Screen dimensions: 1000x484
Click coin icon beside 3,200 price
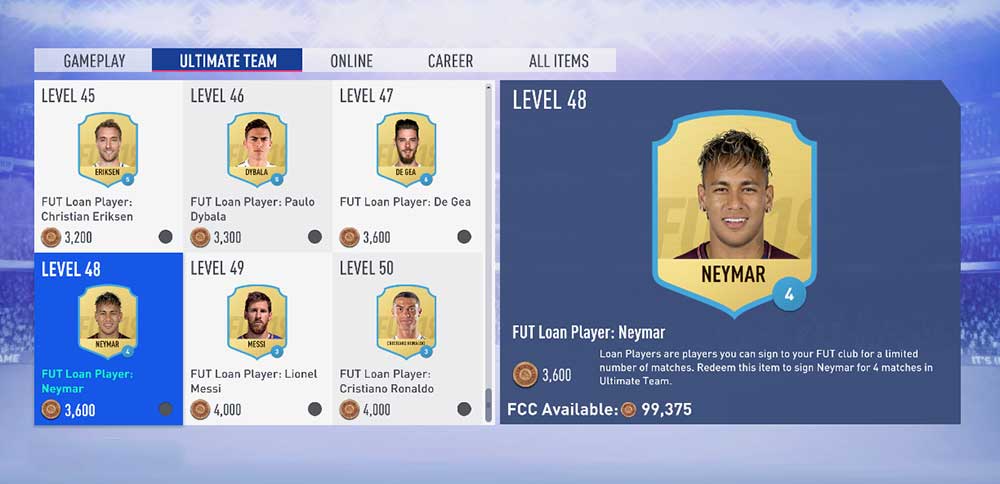[x=51, y=237]
